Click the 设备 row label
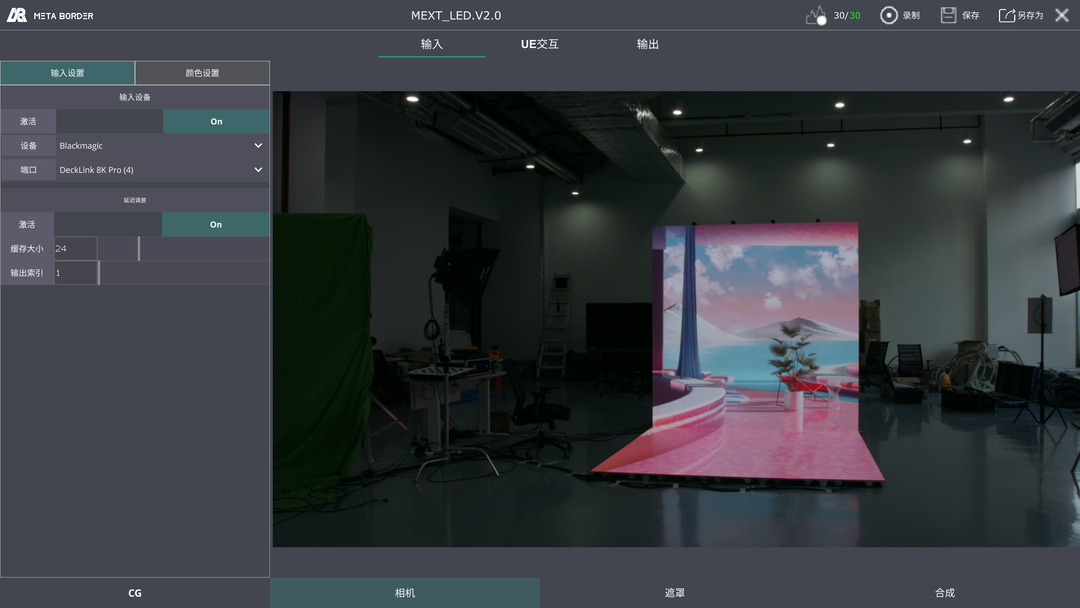The height and width of the screenshot is (608, 1080). tap(28, 145)
